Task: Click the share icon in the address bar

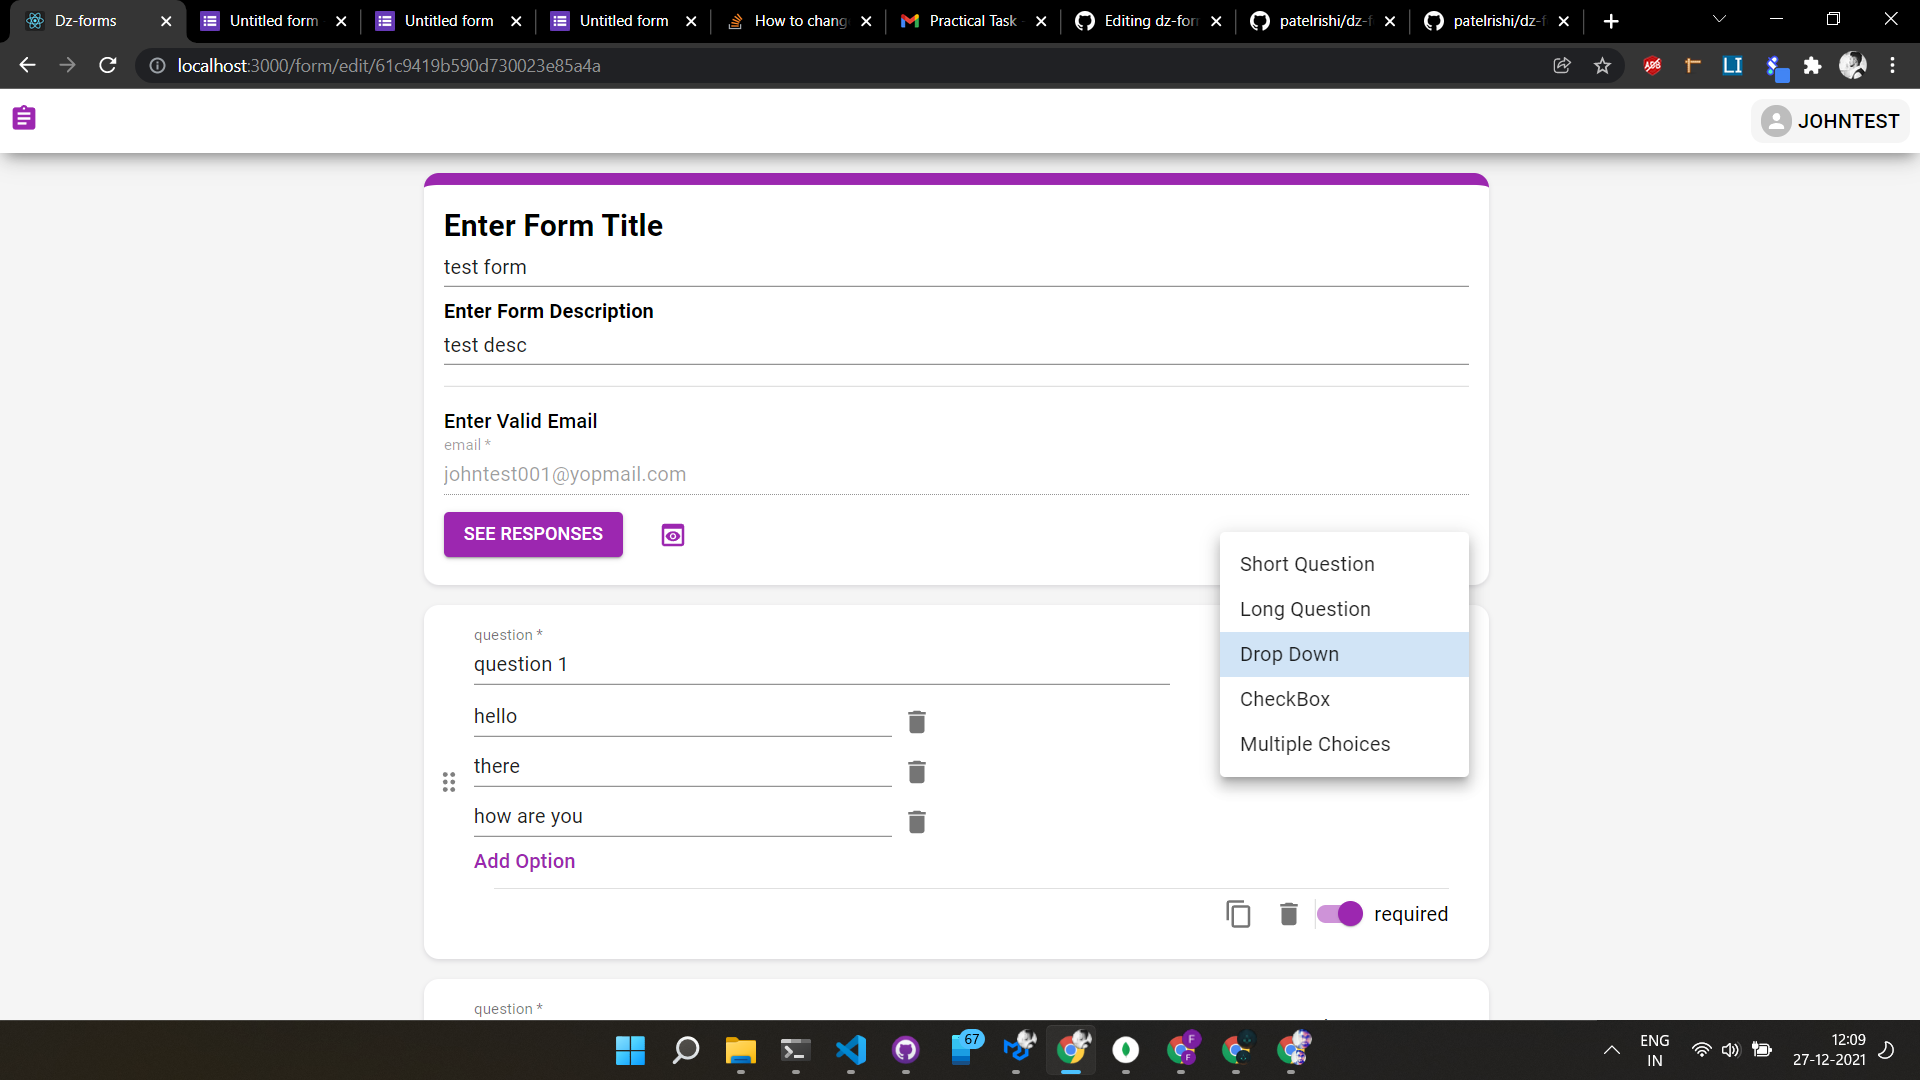Action: pos(1562,65)
